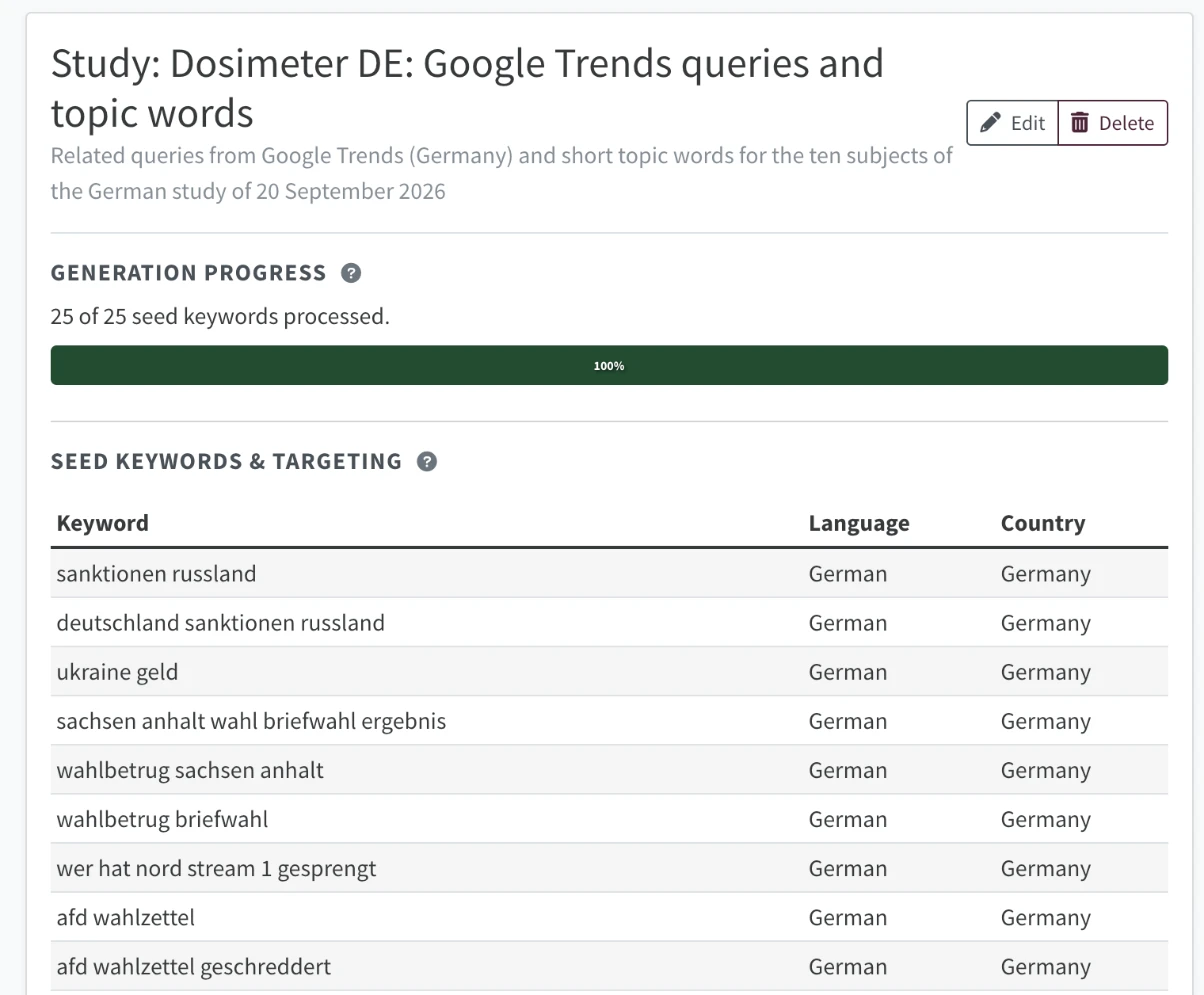Select keyword 'afd wahlzettel geschreddert'
This screenshot has width=1204, height=995.
[x=194, y=966]
